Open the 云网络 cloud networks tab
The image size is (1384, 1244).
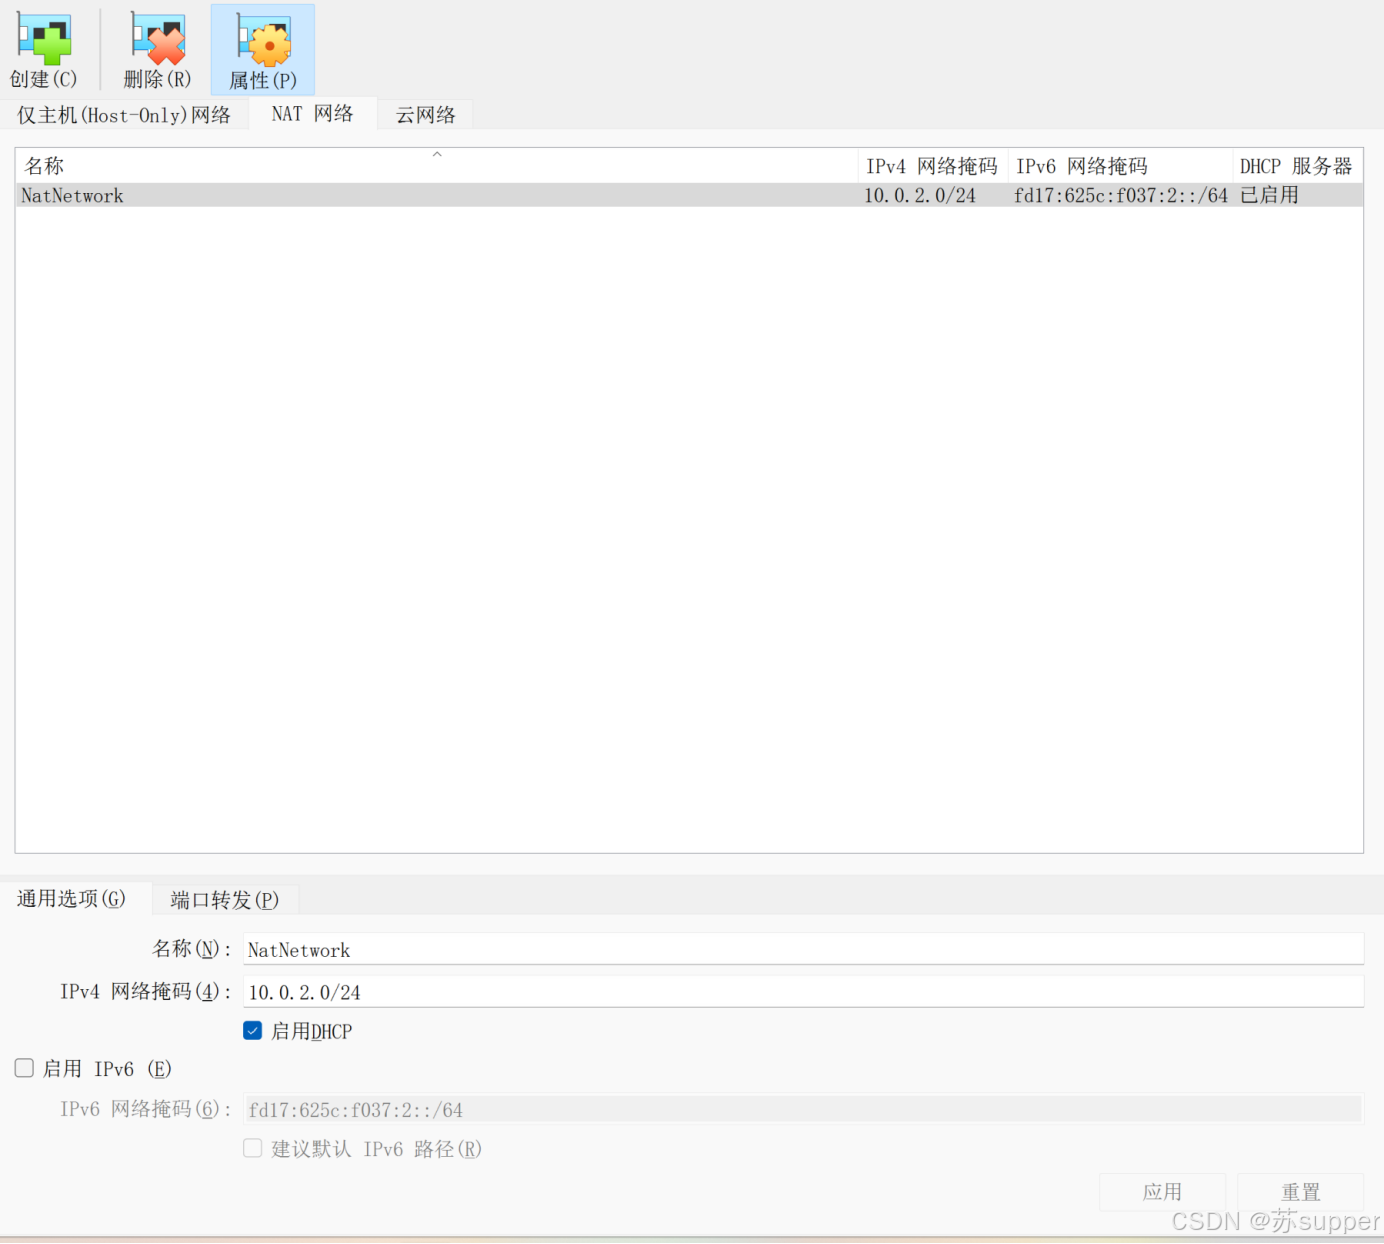coord(425,115)
